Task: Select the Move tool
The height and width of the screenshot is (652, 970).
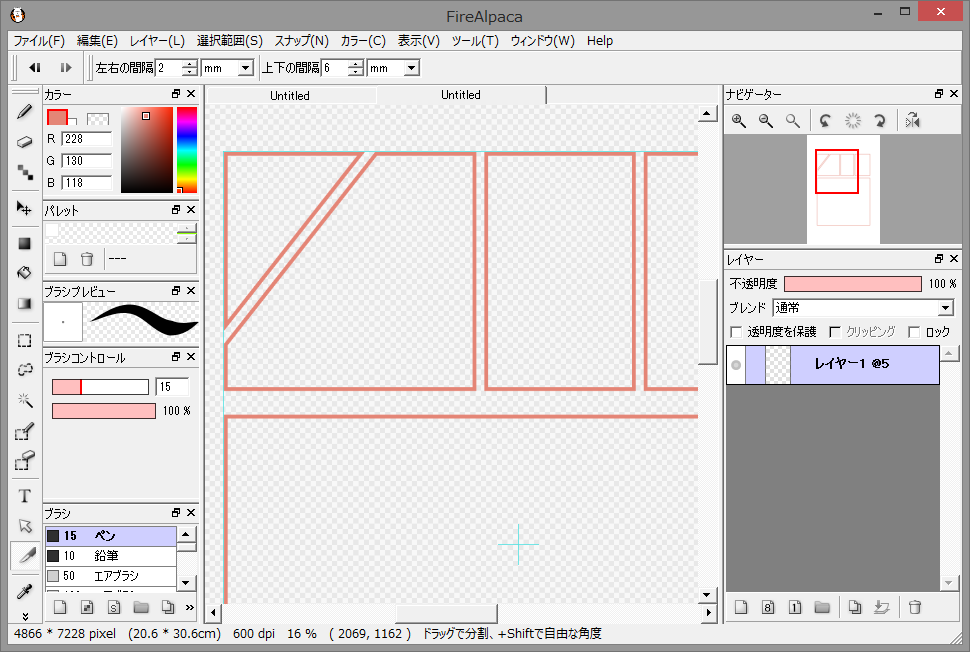Action: pos(24,208)
